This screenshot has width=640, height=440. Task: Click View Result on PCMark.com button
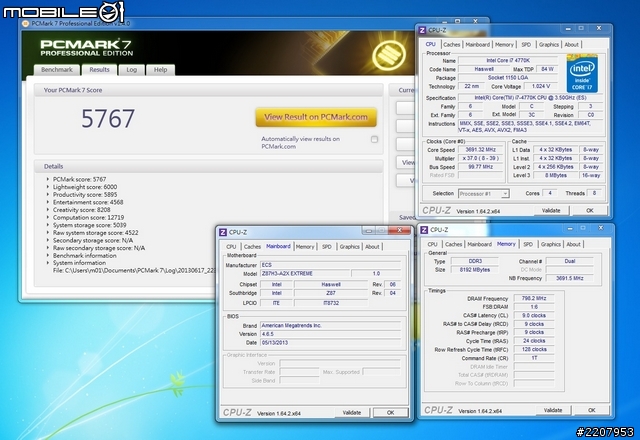[316, 117]
